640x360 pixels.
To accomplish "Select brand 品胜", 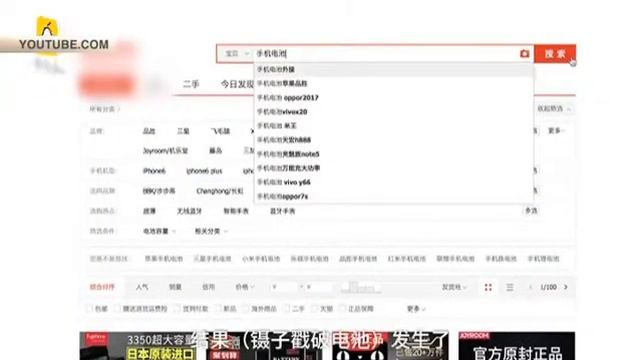I will click(149, 131).
